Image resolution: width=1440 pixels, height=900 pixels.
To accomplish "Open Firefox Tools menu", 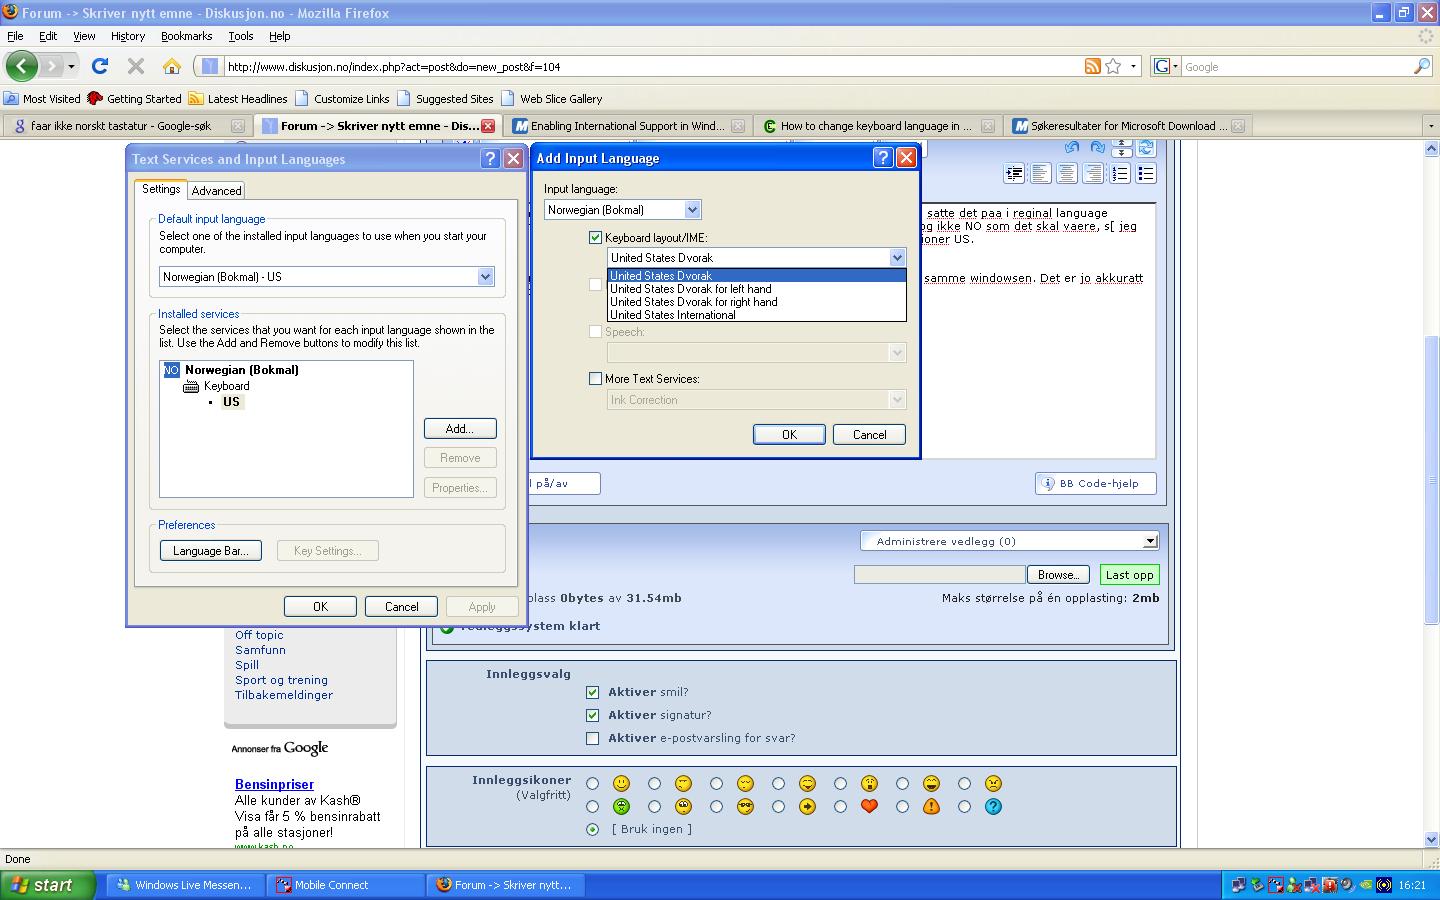I will coord(241,36).
